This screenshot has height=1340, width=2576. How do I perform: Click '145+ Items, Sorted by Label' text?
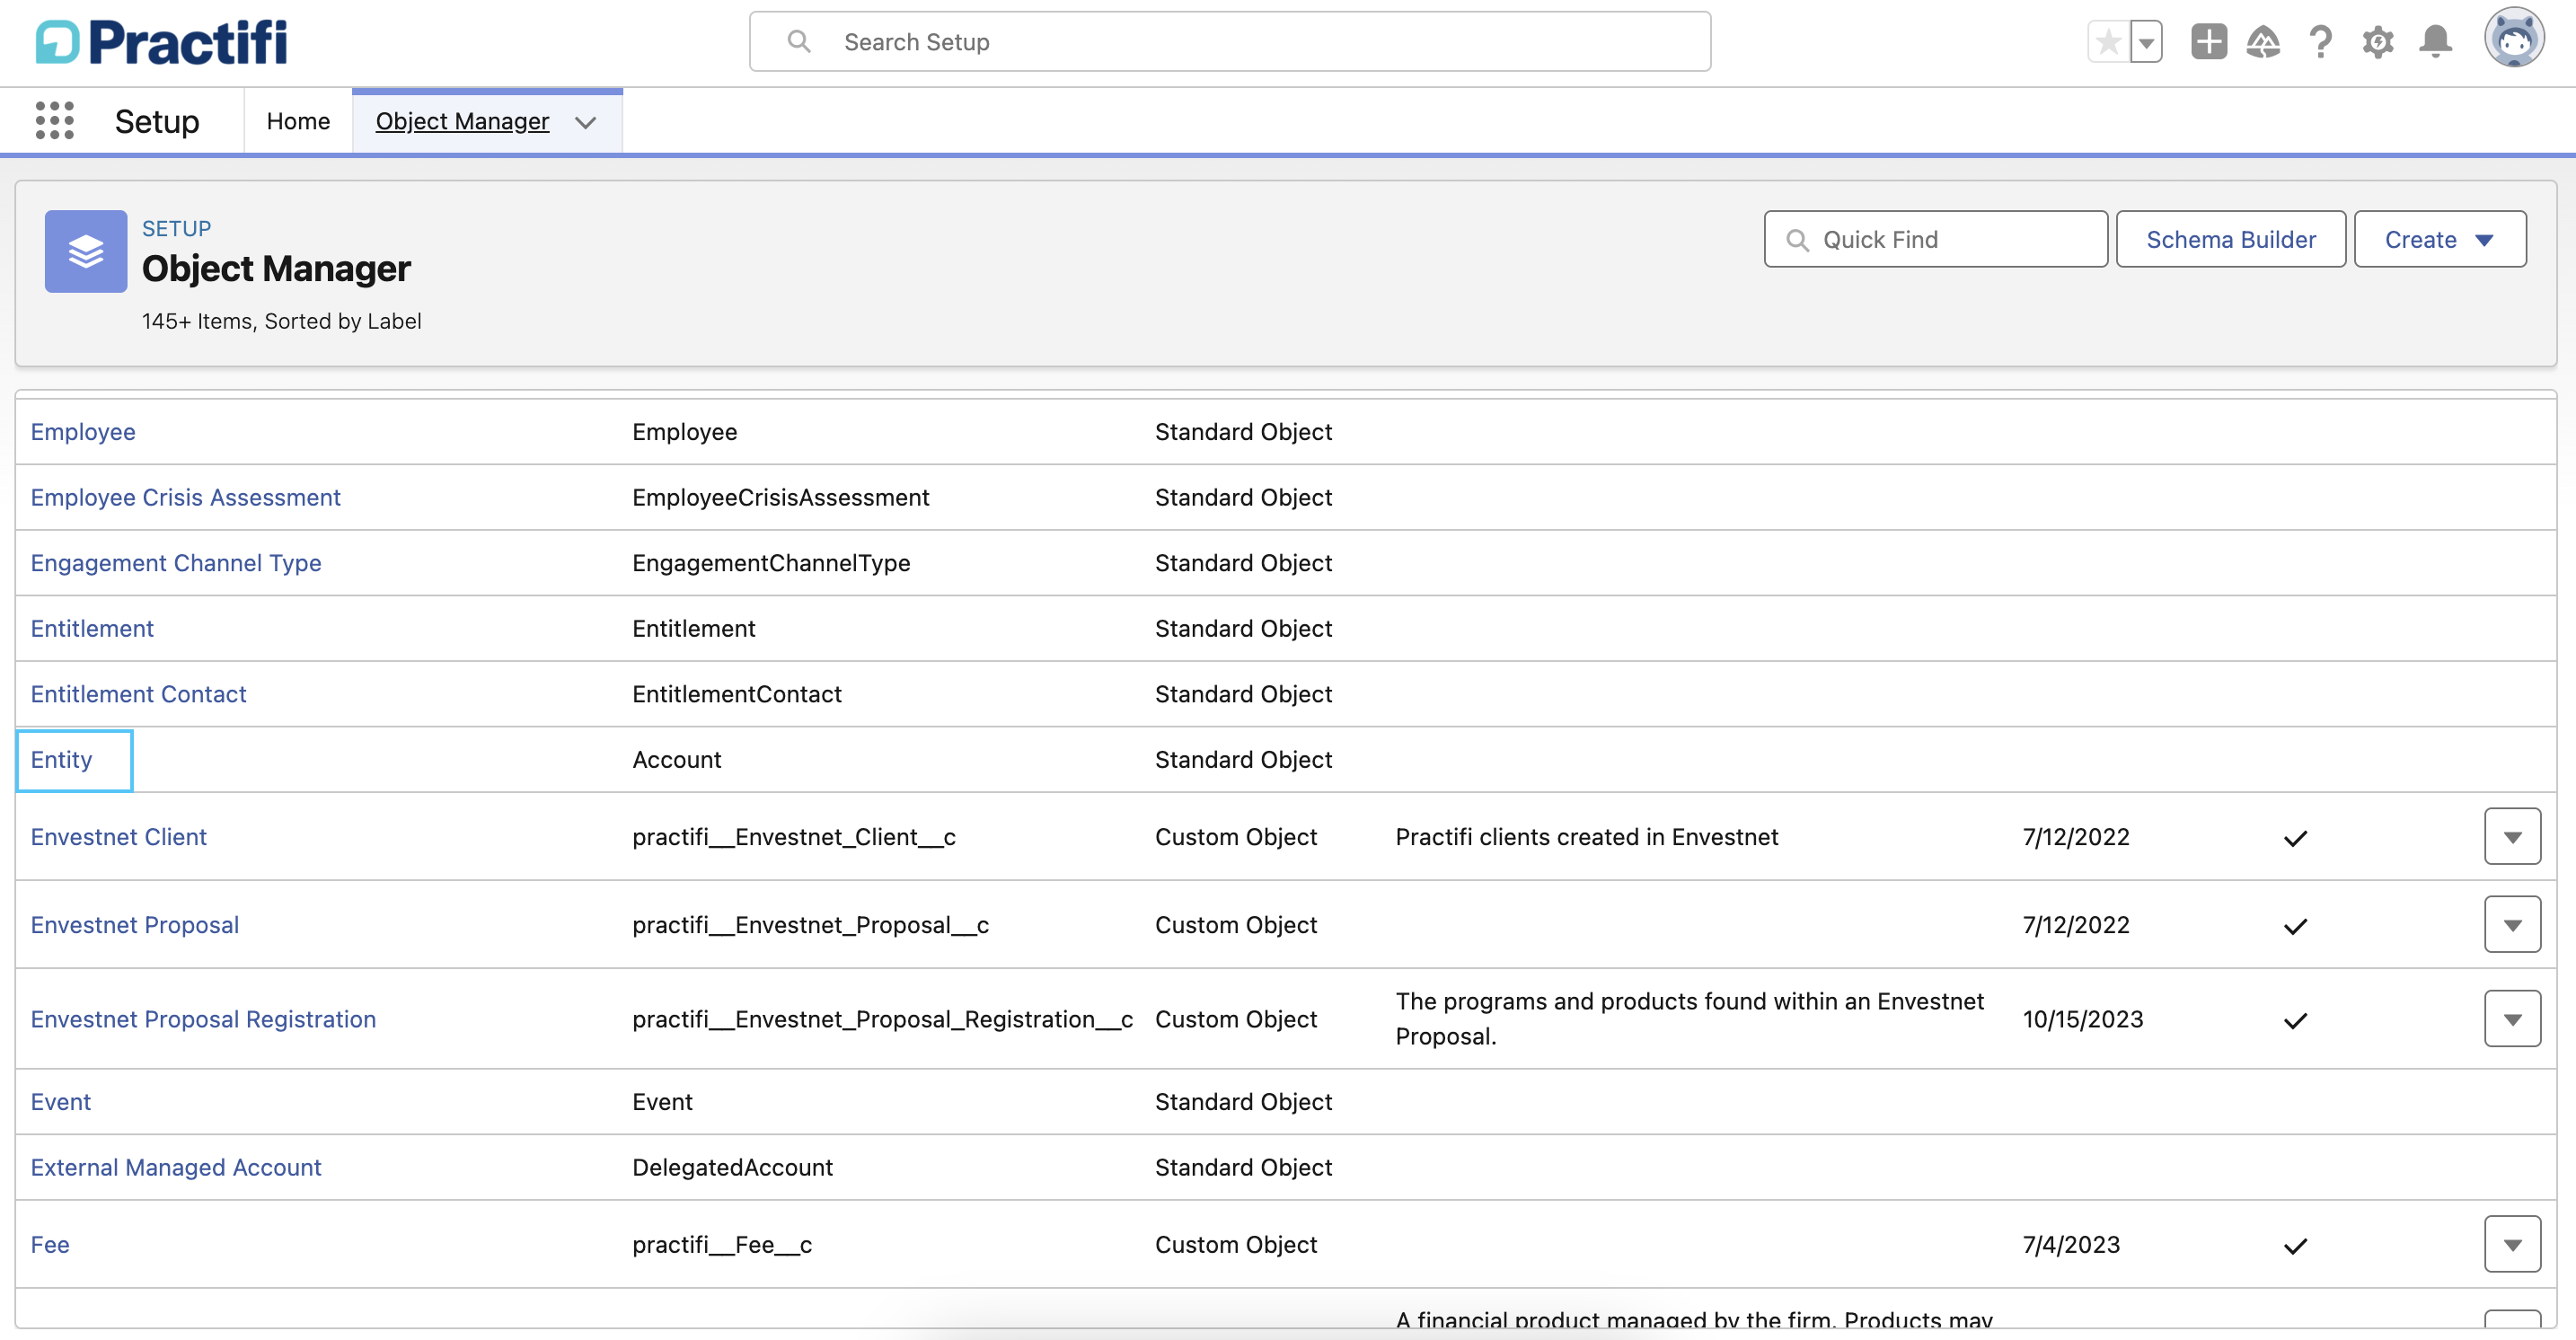tap(281, 321)
